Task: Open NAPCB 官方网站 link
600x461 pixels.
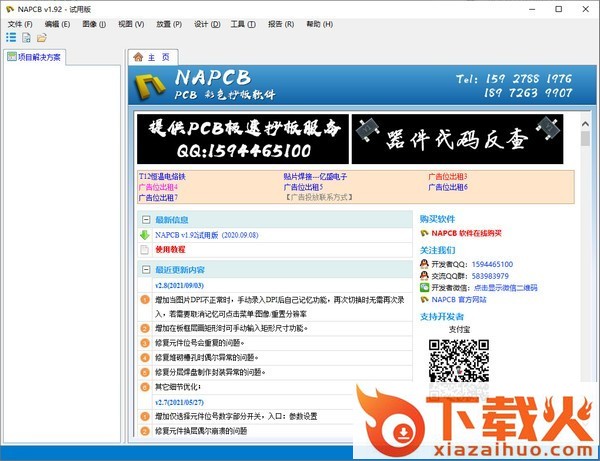Action: (459, 300)
